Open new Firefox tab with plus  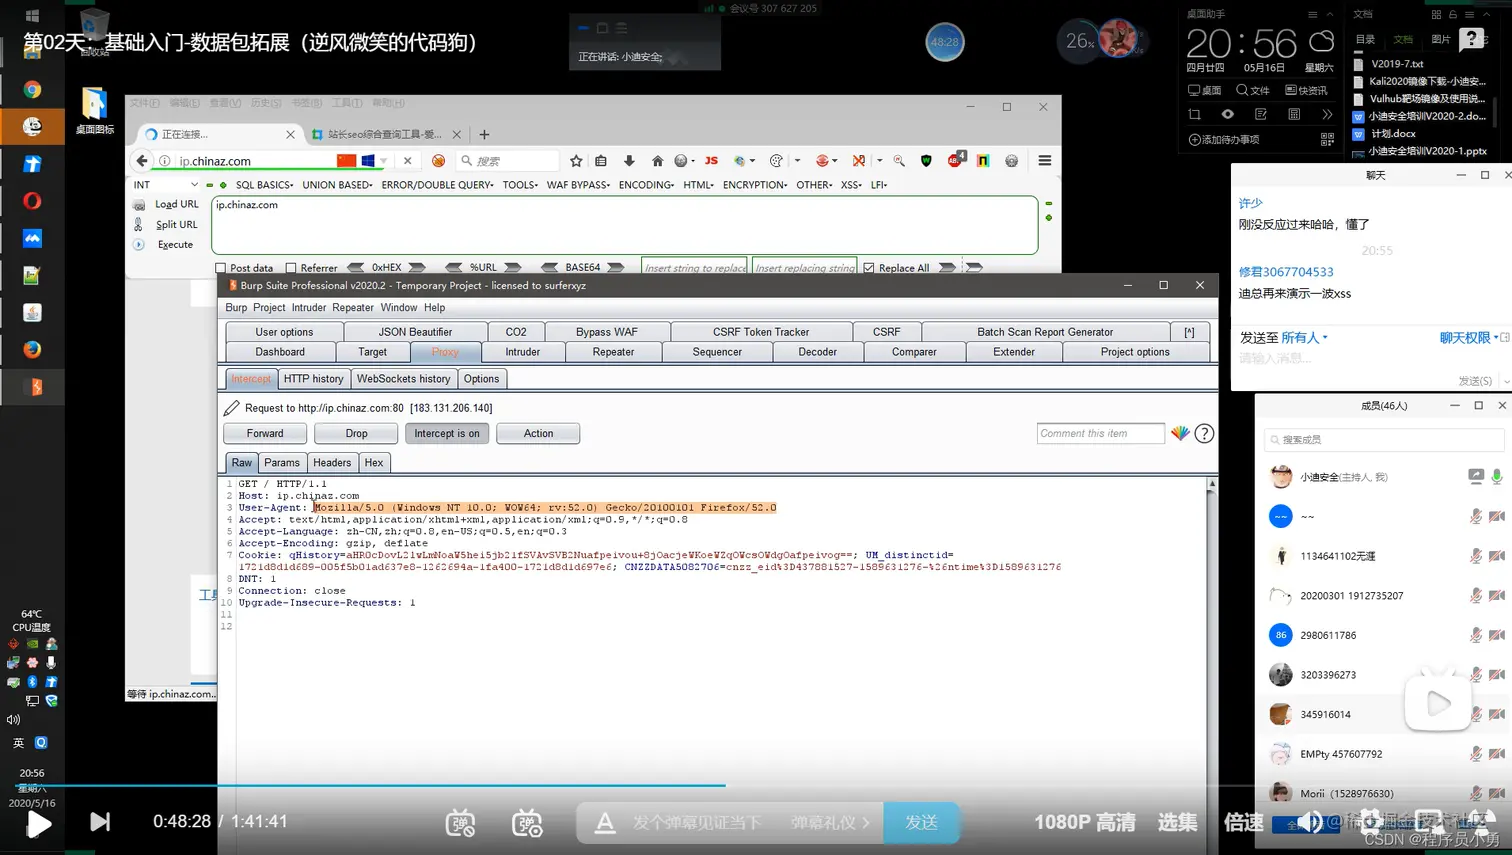[484, 134]
